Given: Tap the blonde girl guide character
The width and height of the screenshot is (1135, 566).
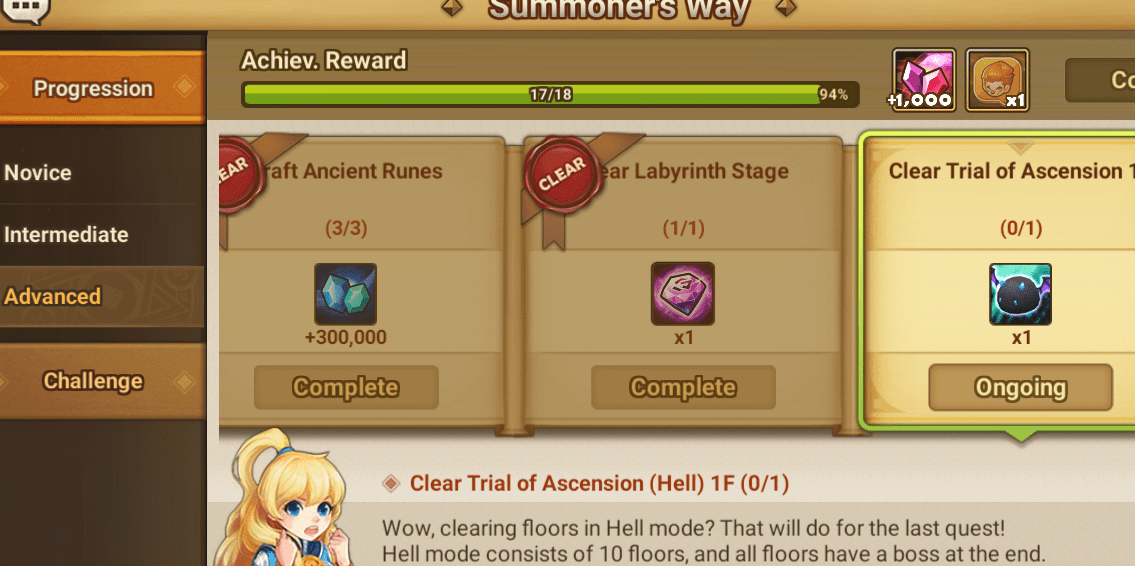Looking at the screenshot, I should (284, 499).
